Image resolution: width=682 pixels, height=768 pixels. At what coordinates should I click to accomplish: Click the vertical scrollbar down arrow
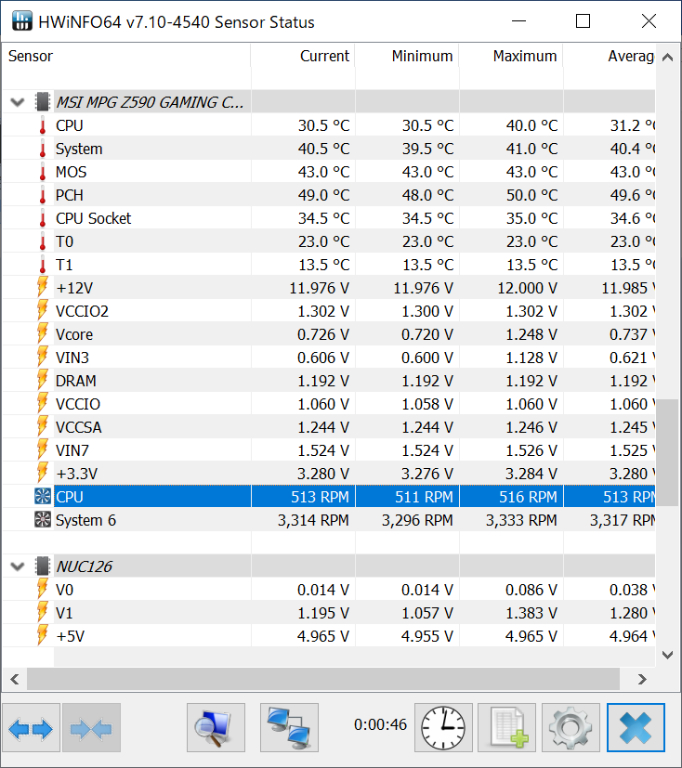click(667, 655)
